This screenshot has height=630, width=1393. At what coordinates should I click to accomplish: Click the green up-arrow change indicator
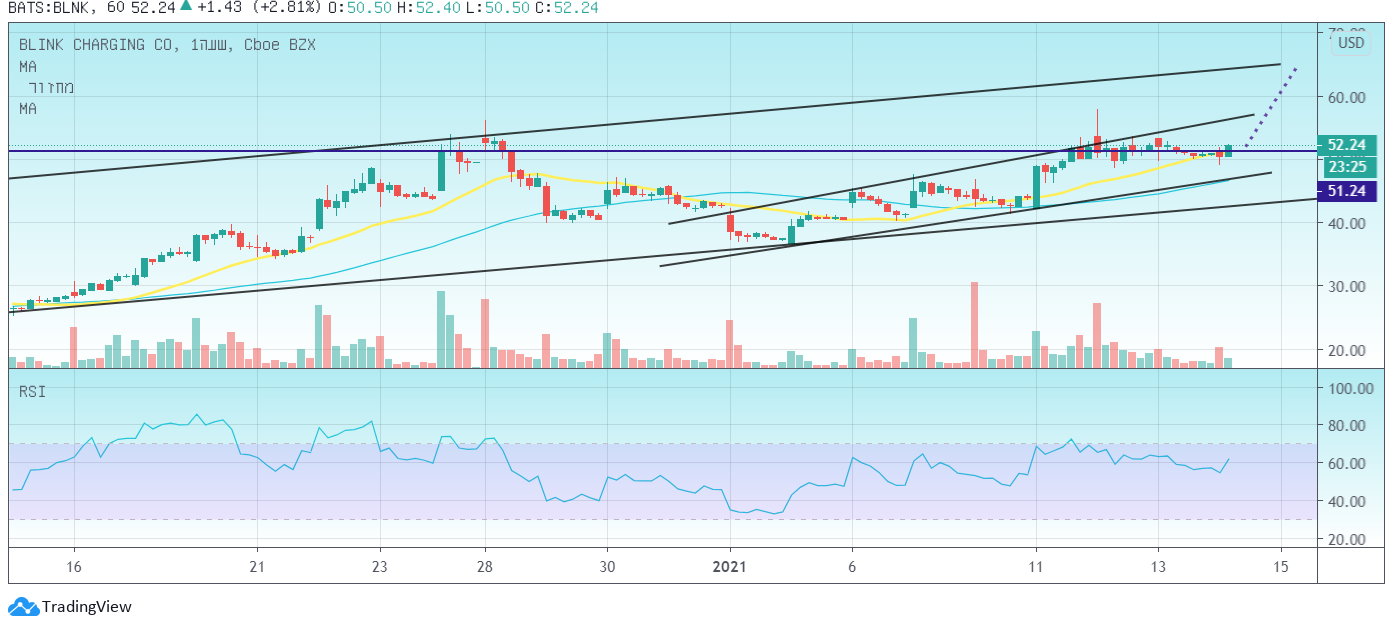pos(186,6)
